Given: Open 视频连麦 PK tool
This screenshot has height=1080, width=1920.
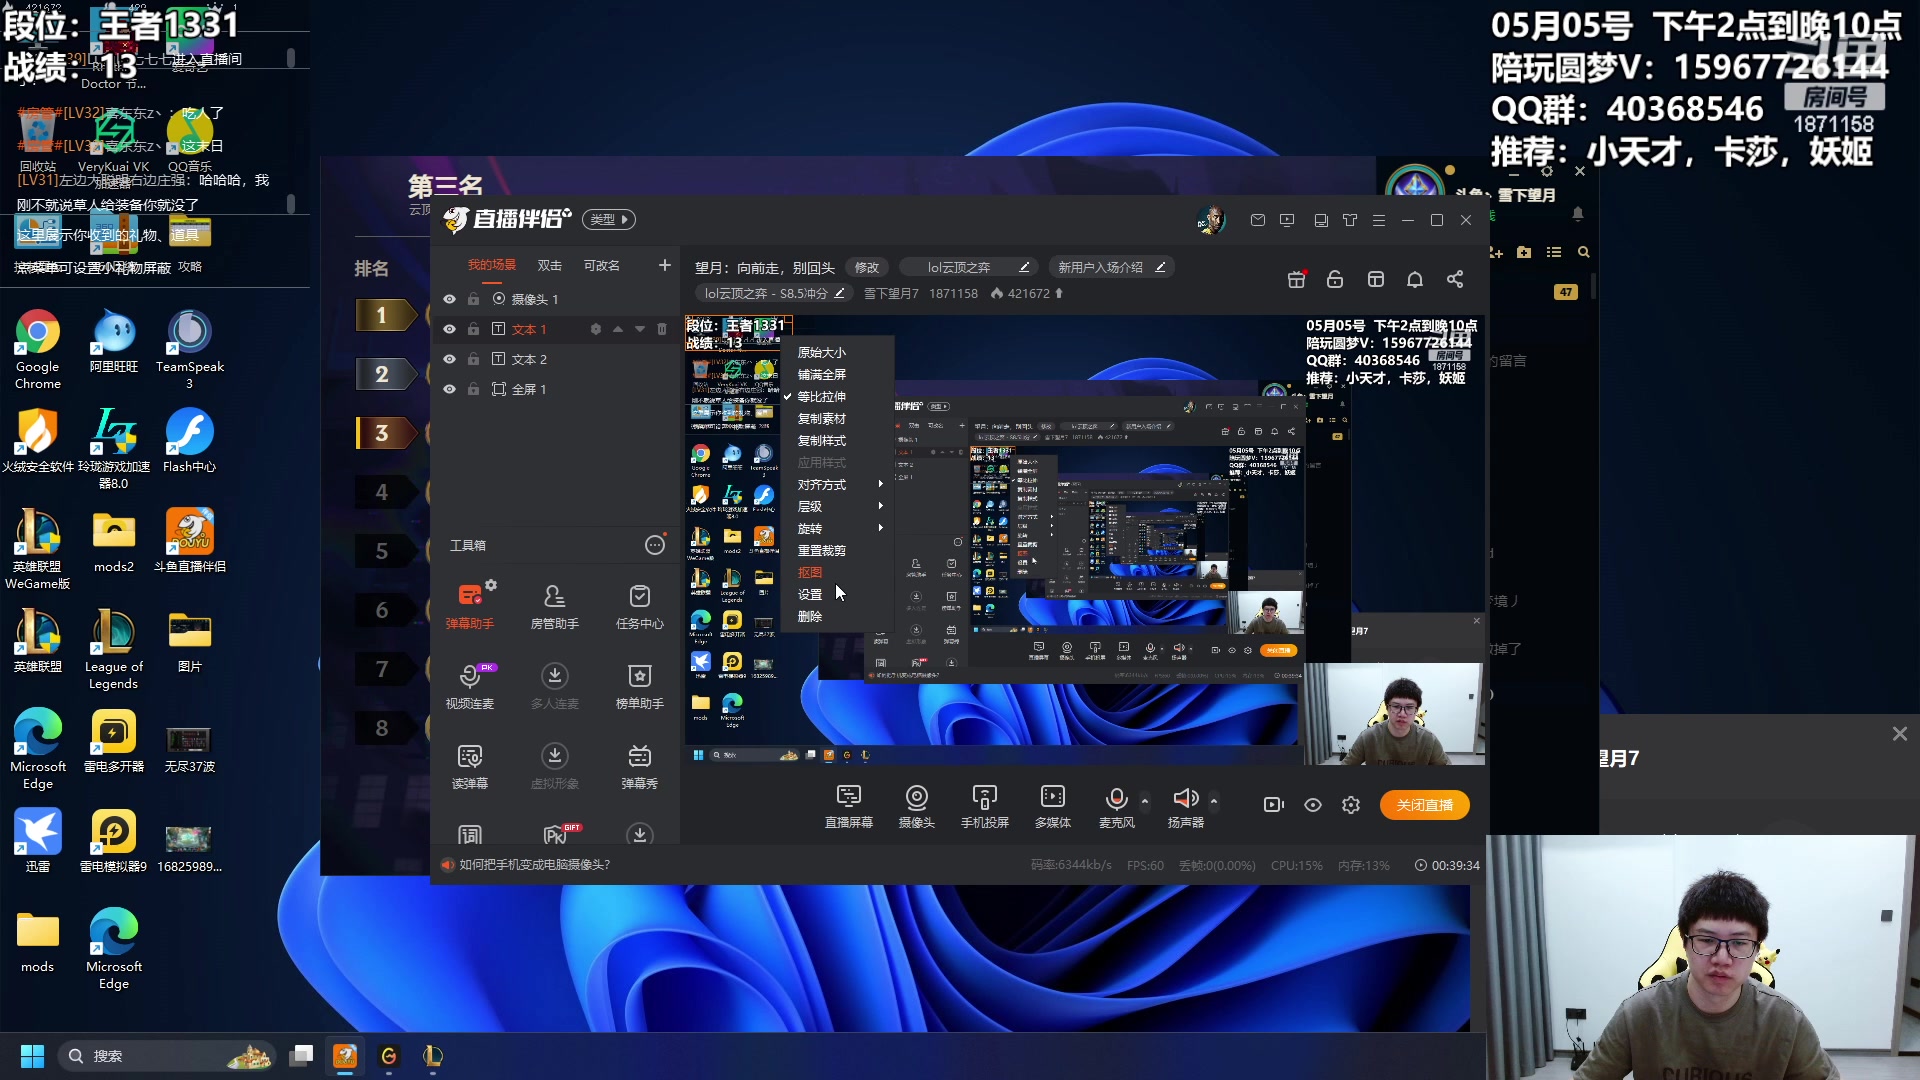Looking at the screenshot, I should pos(469,686).
